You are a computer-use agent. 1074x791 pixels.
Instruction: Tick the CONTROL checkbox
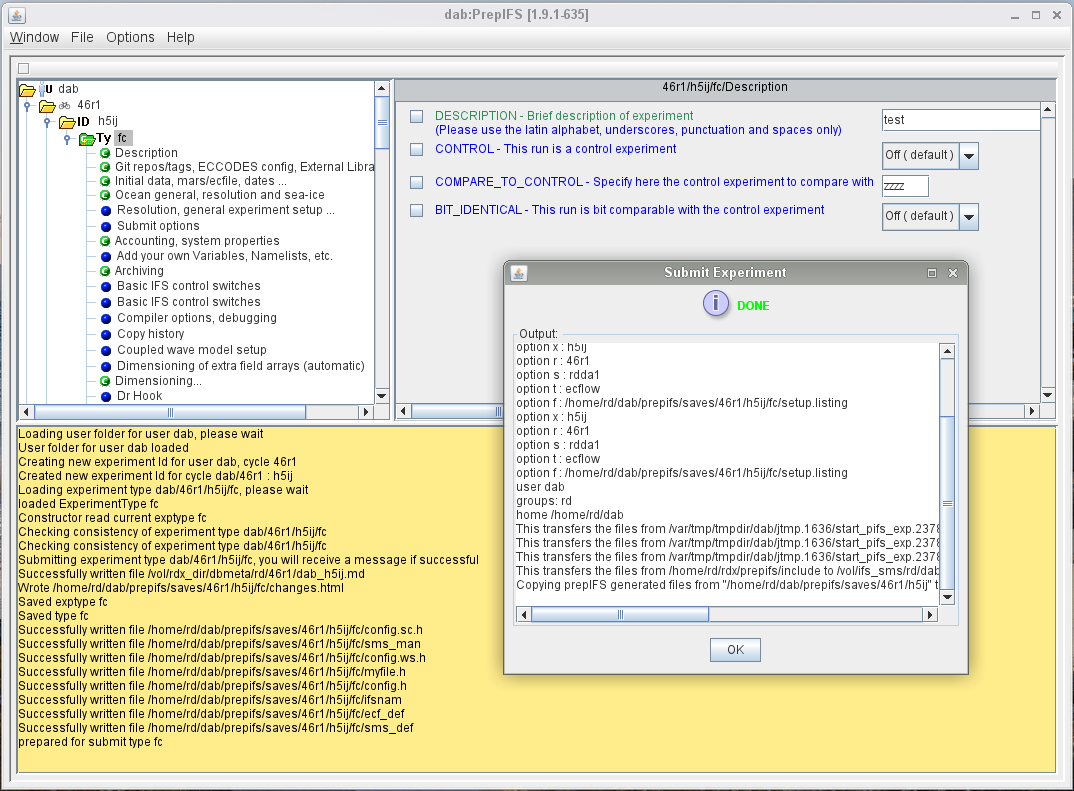point(416,149)
